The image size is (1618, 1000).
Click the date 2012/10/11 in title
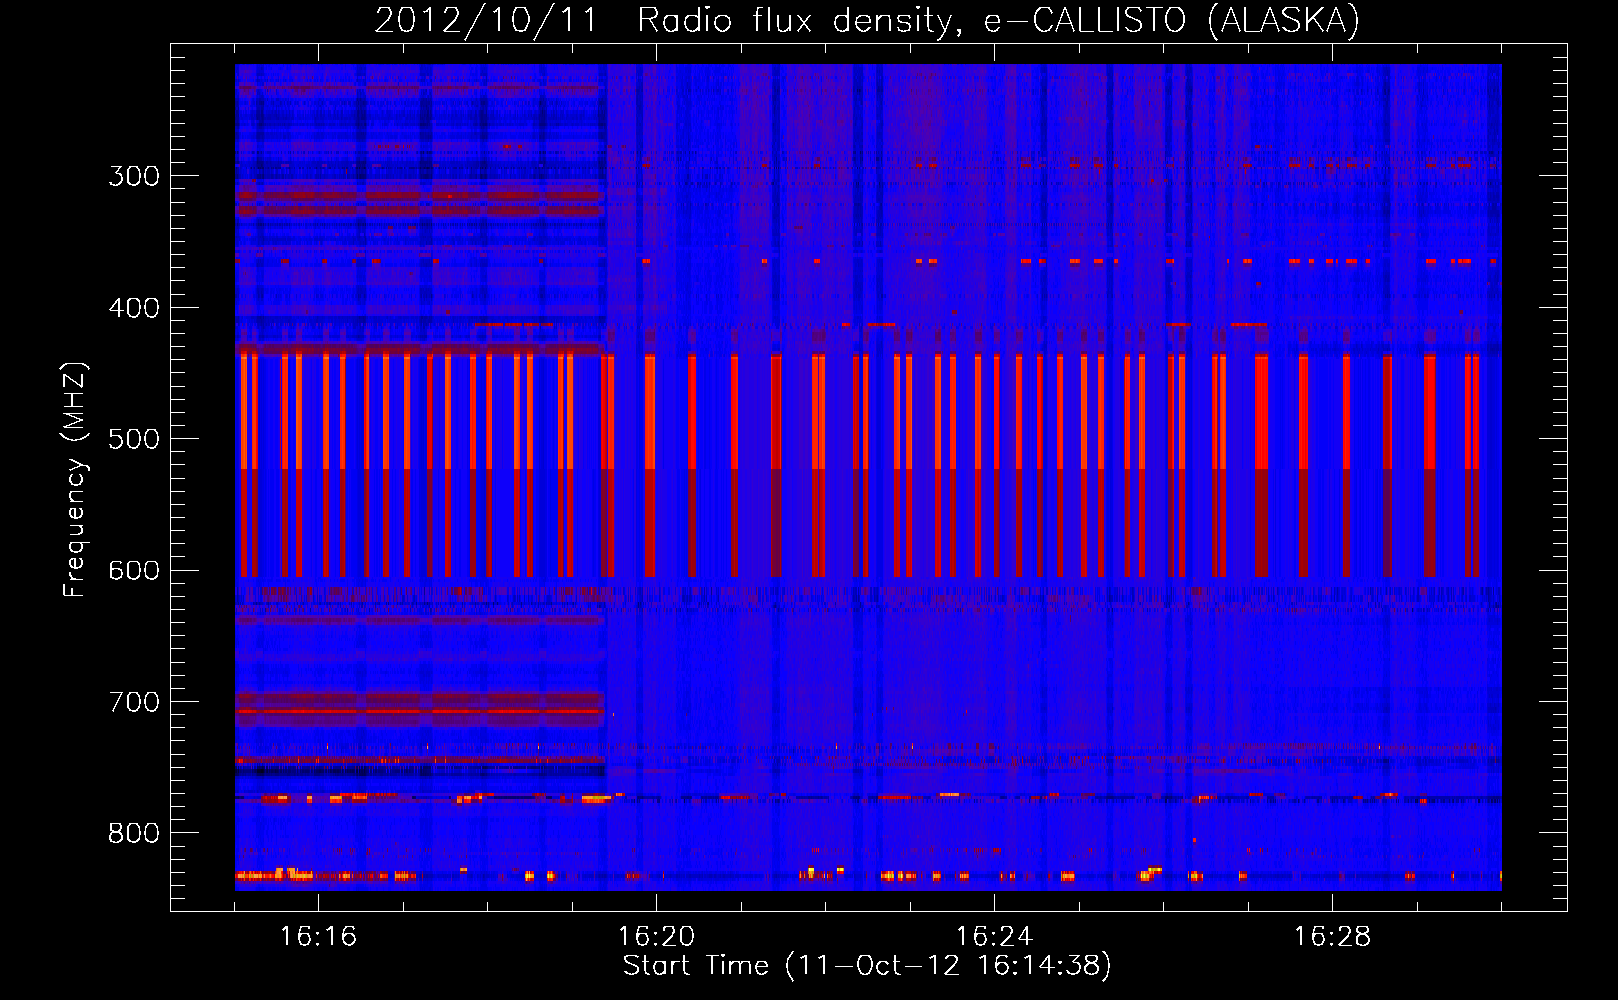pyautogui.click(x=486, y=20)
